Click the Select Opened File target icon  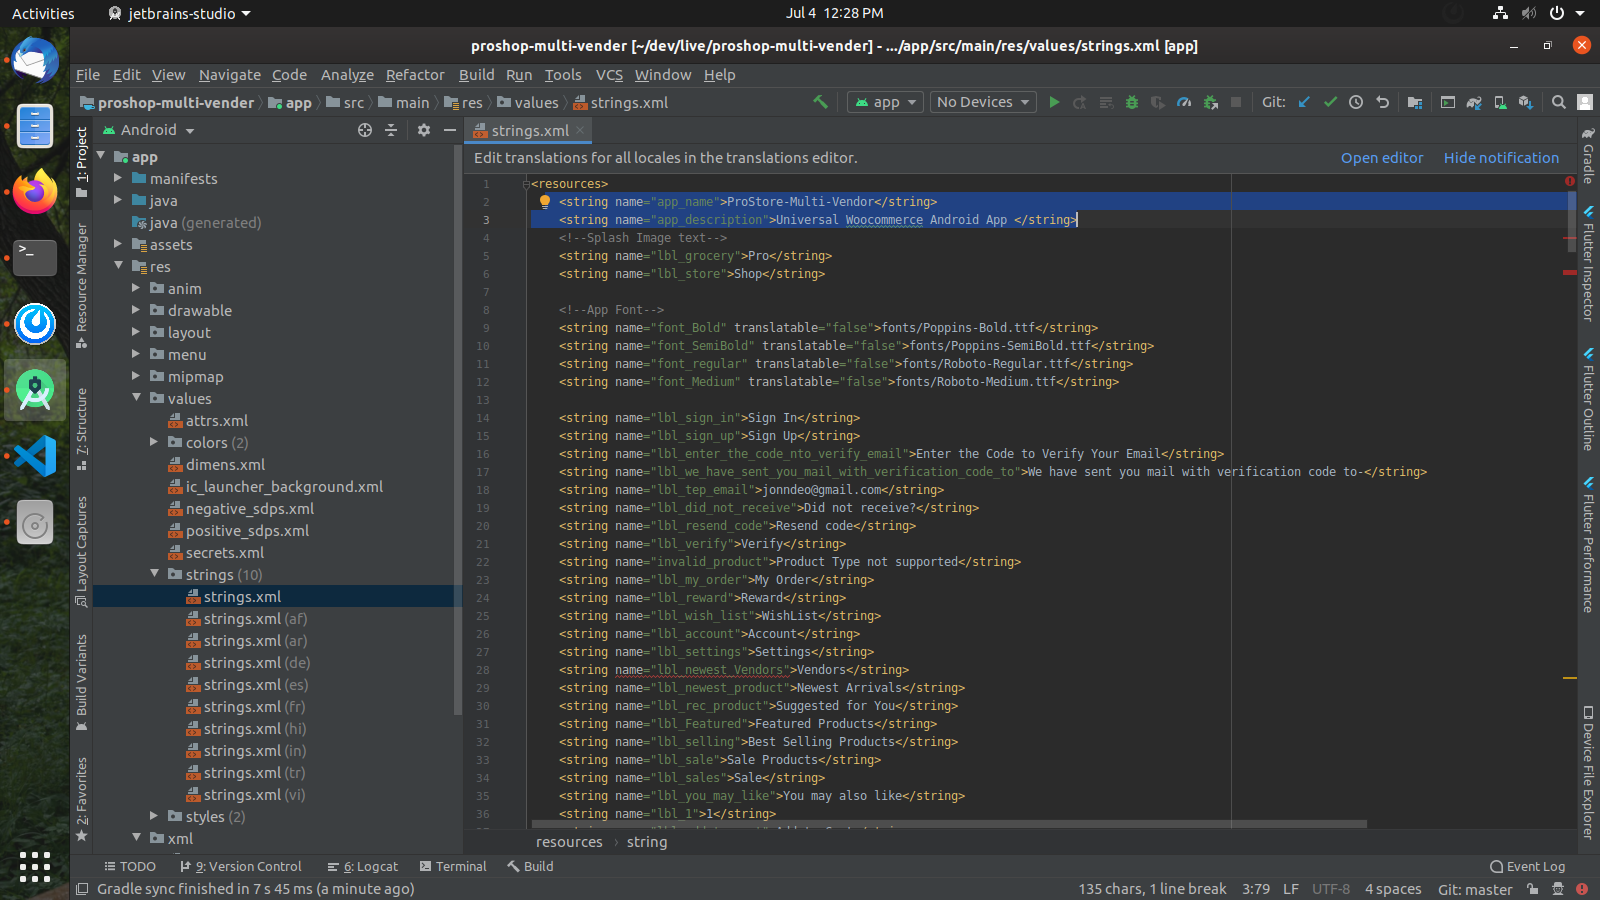coord(365,130)
